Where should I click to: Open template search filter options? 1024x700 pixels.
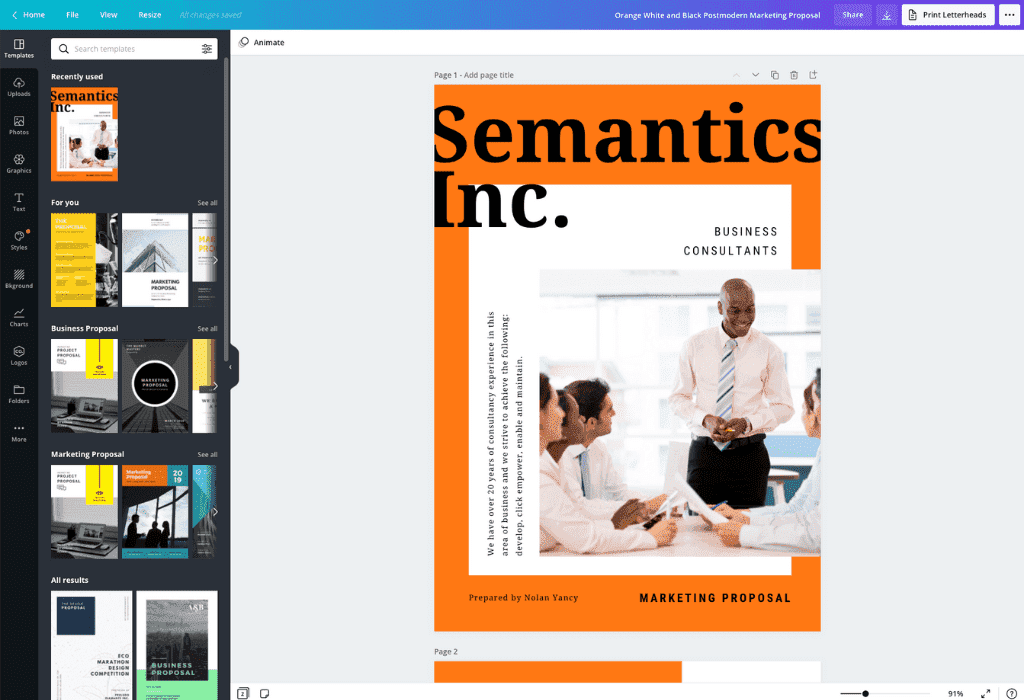point(208,48)
